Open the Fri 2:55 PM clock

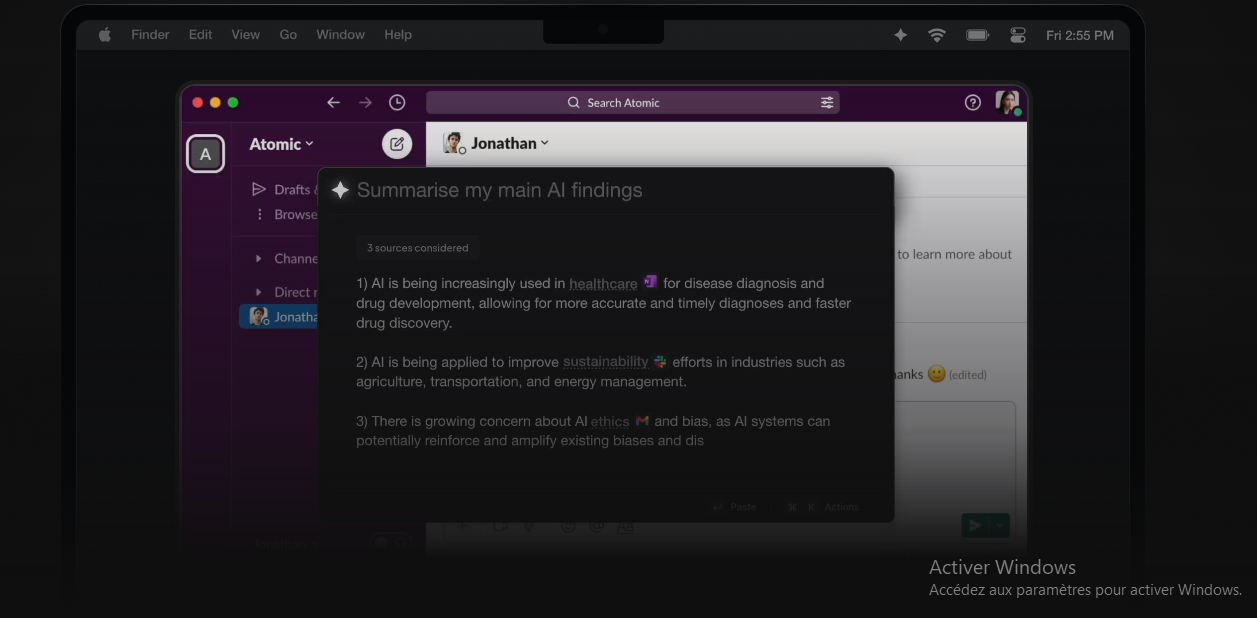point(1080,35)
